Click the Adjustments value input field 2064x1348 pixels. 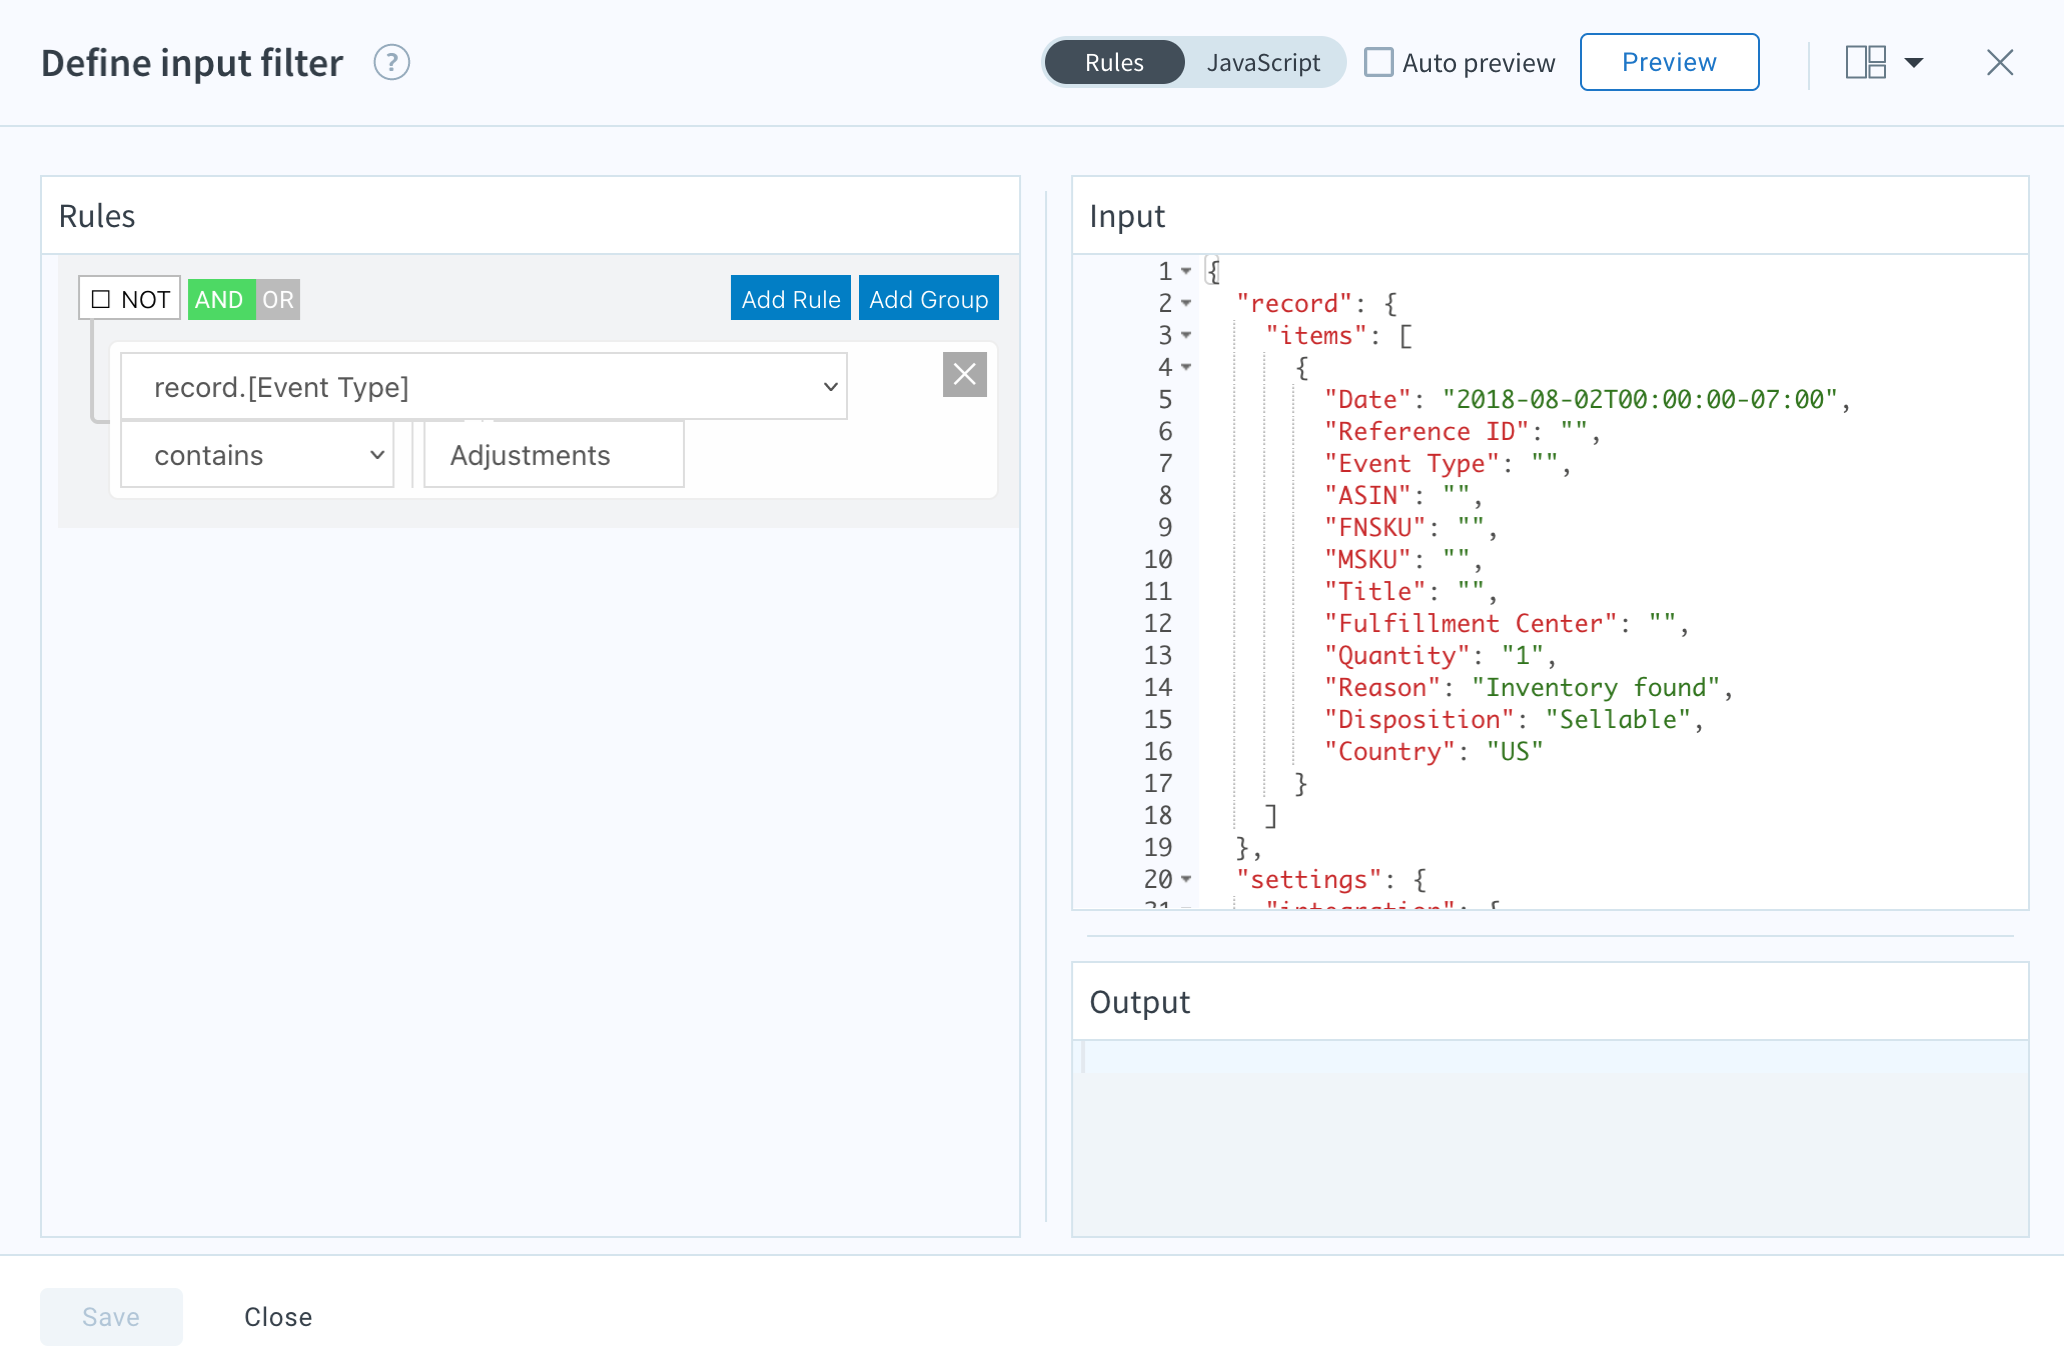[554, 456]
